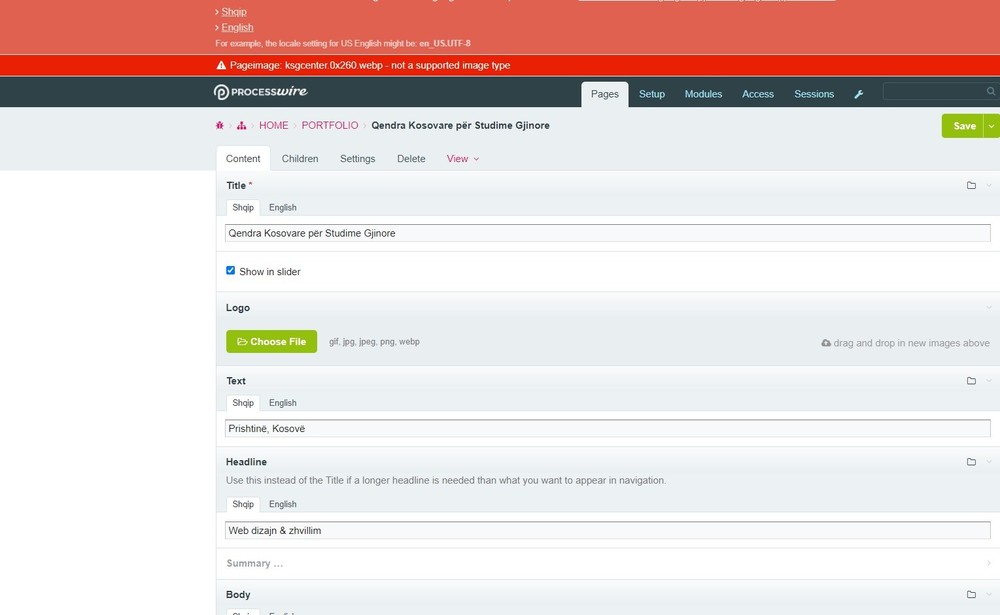Open the wrench tools menu icon
This screenshot has height=615, width=1000.
858,94
